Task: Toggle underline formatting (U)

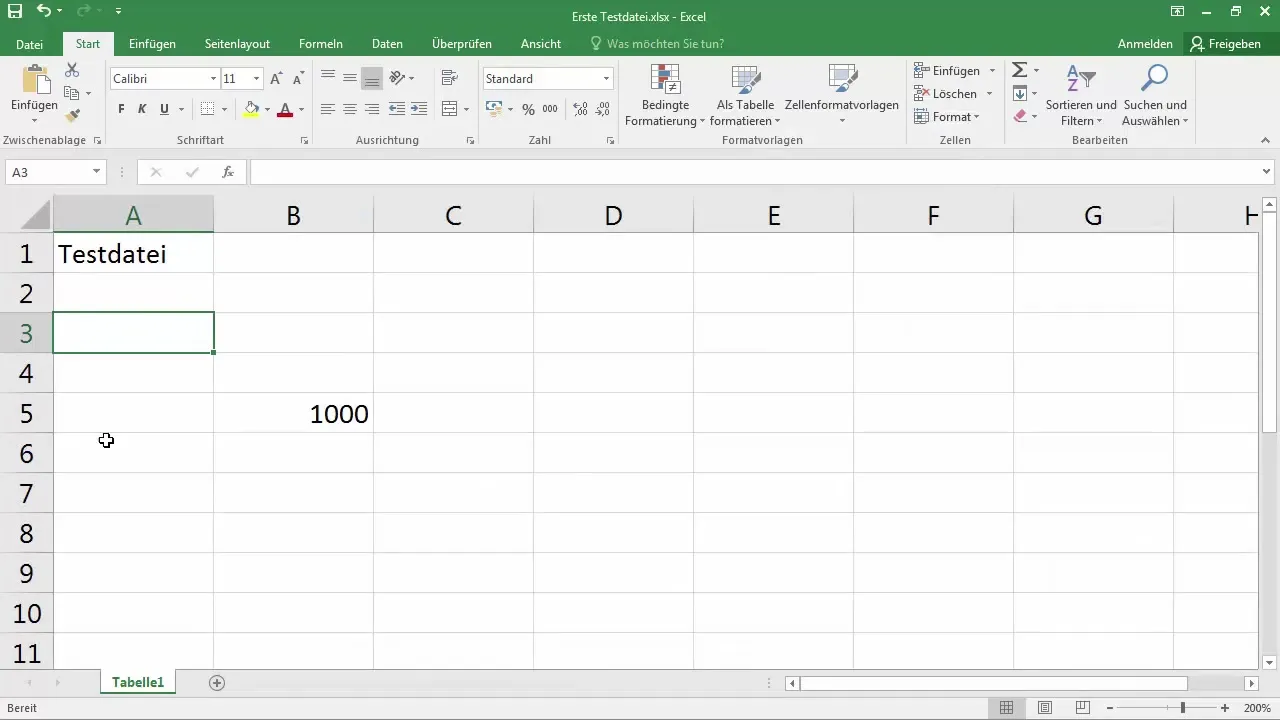Action: tap(164, 109)
